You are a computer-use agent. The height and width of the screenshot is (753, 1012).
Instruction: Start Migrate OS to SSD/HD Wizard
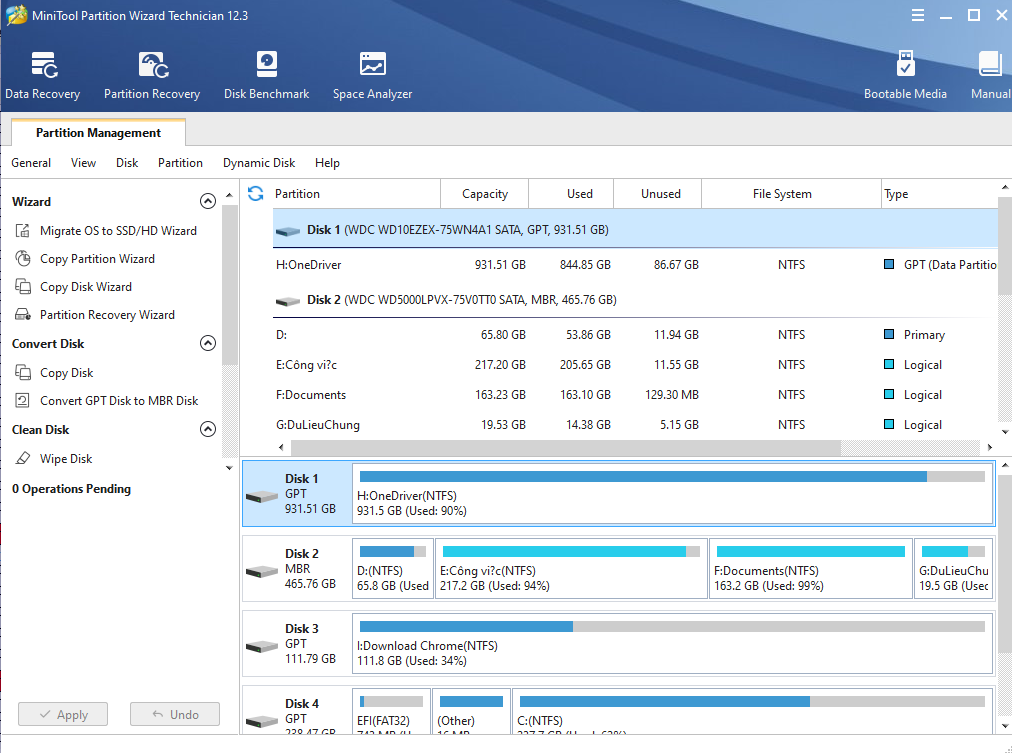[118, 230]
